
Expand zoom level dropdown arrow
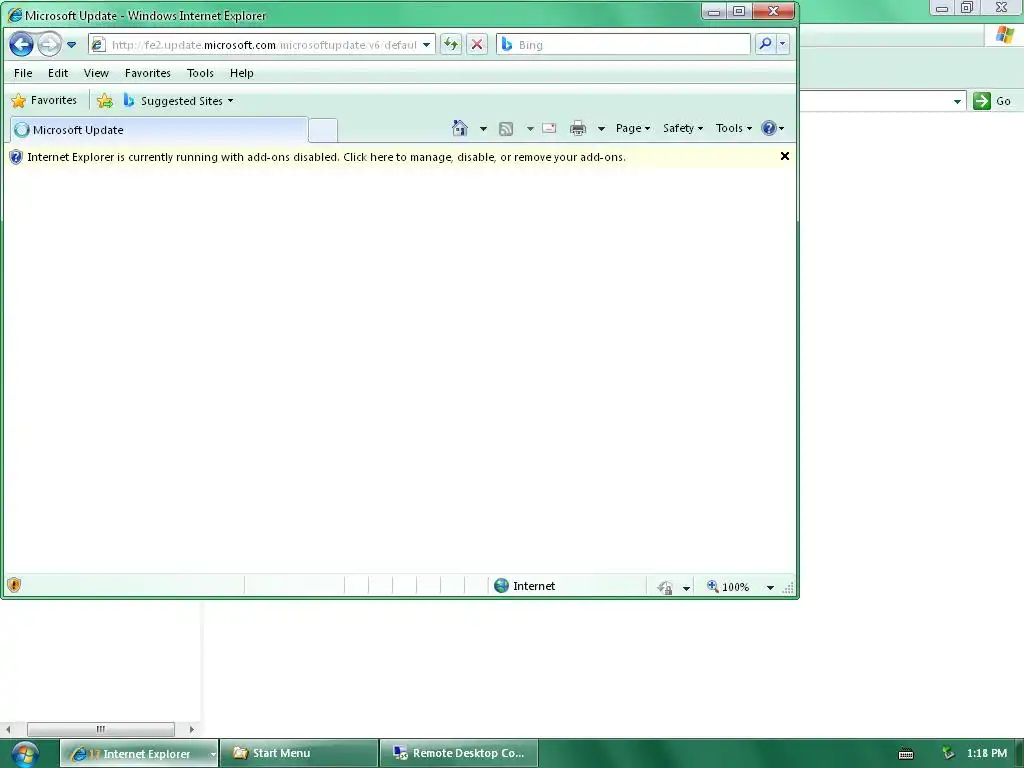770,588
